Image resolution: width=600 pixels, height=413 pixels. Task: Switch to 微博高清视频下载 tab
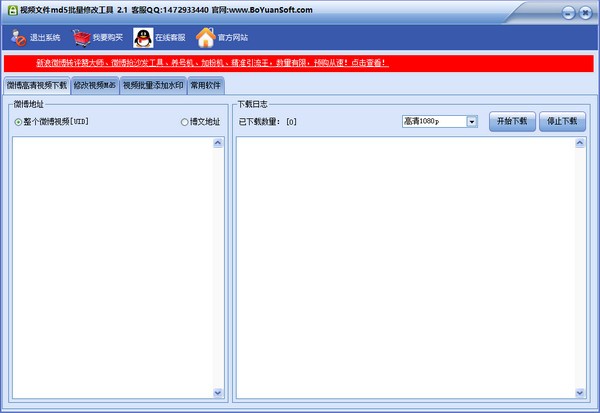tap(36, 86)
